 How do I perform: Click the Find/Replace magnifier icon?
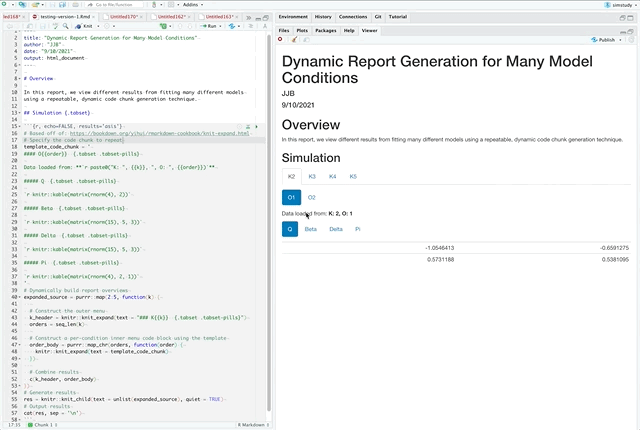point(65,26)
